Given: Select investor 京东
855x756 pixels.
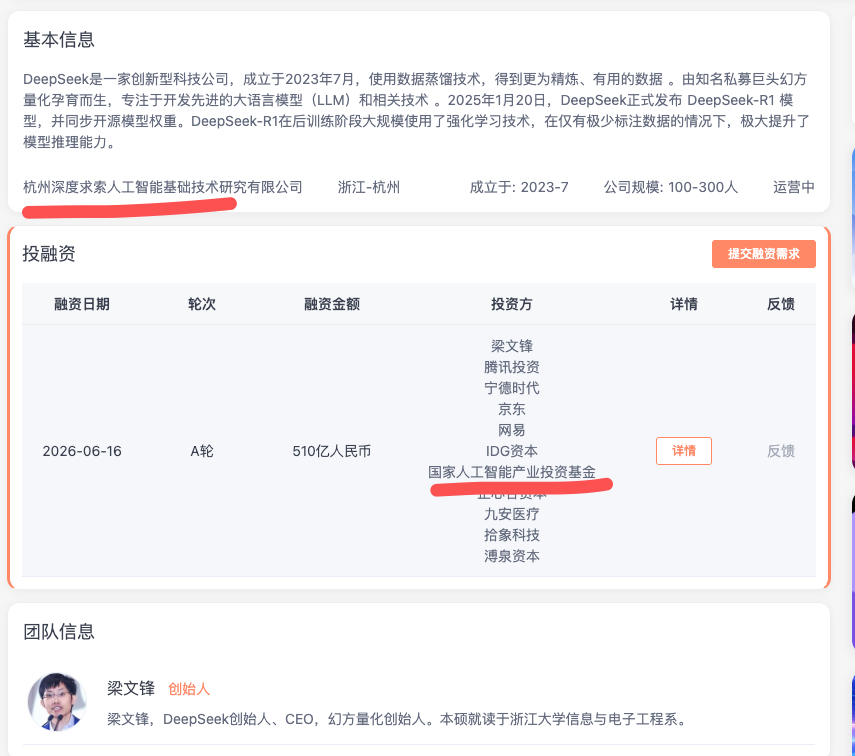Looking at the screenshot, I should pyautogui.click(x=511, y=409).
